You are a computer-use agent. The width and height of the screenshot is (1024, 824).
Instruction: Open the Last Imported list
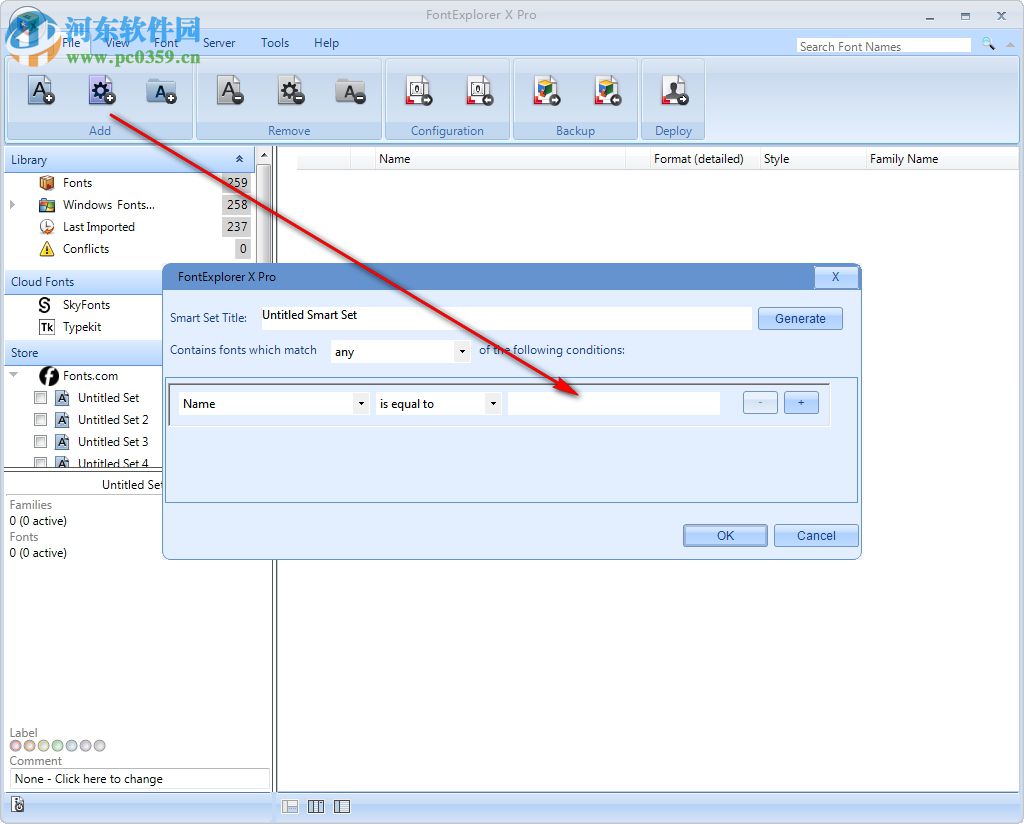pos(99,227)
